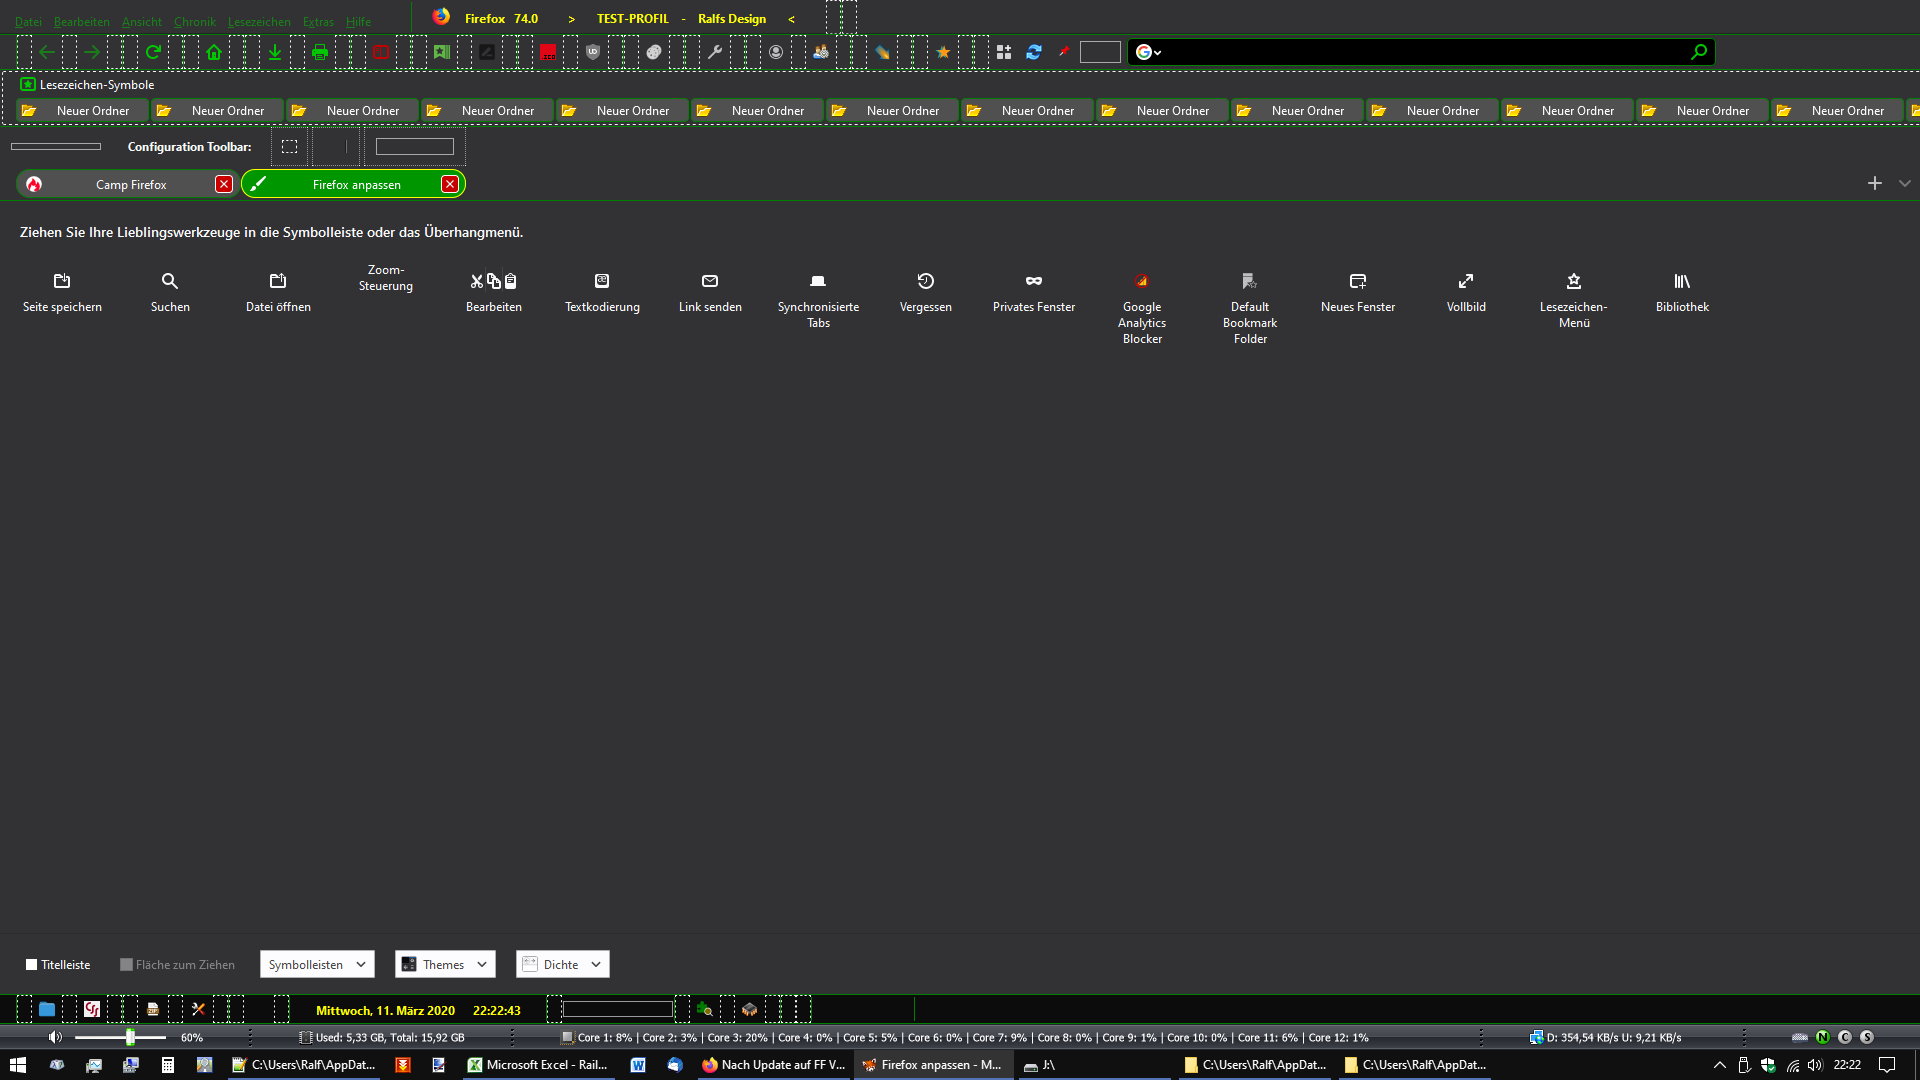Select the Vergessen history icon
Viewport: 1920px width, 1080px height.
pos(925,281)
